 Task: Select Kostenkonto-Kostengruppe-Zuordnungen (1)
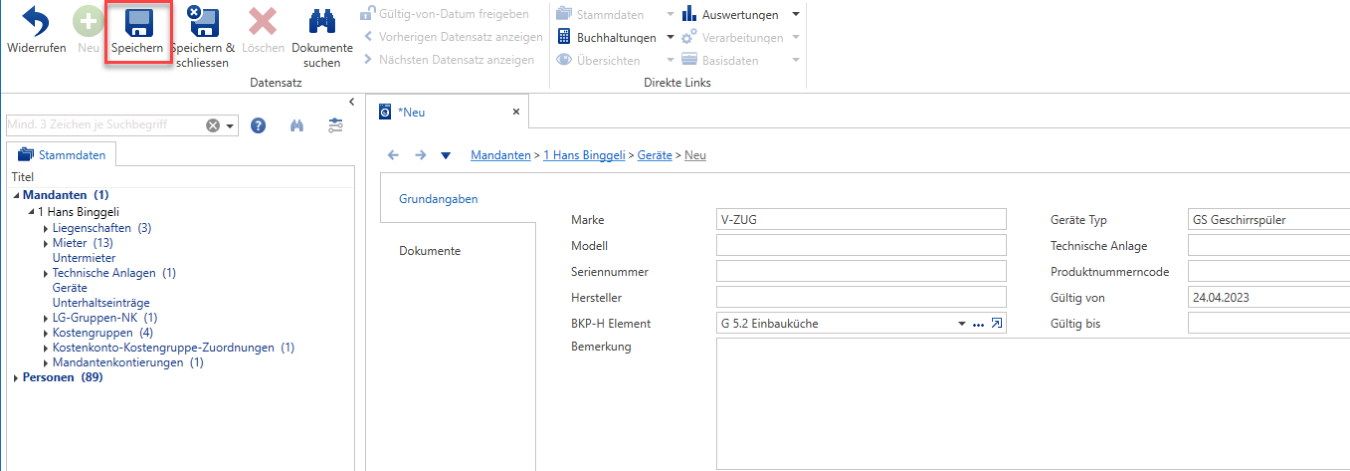coord(174,348)
